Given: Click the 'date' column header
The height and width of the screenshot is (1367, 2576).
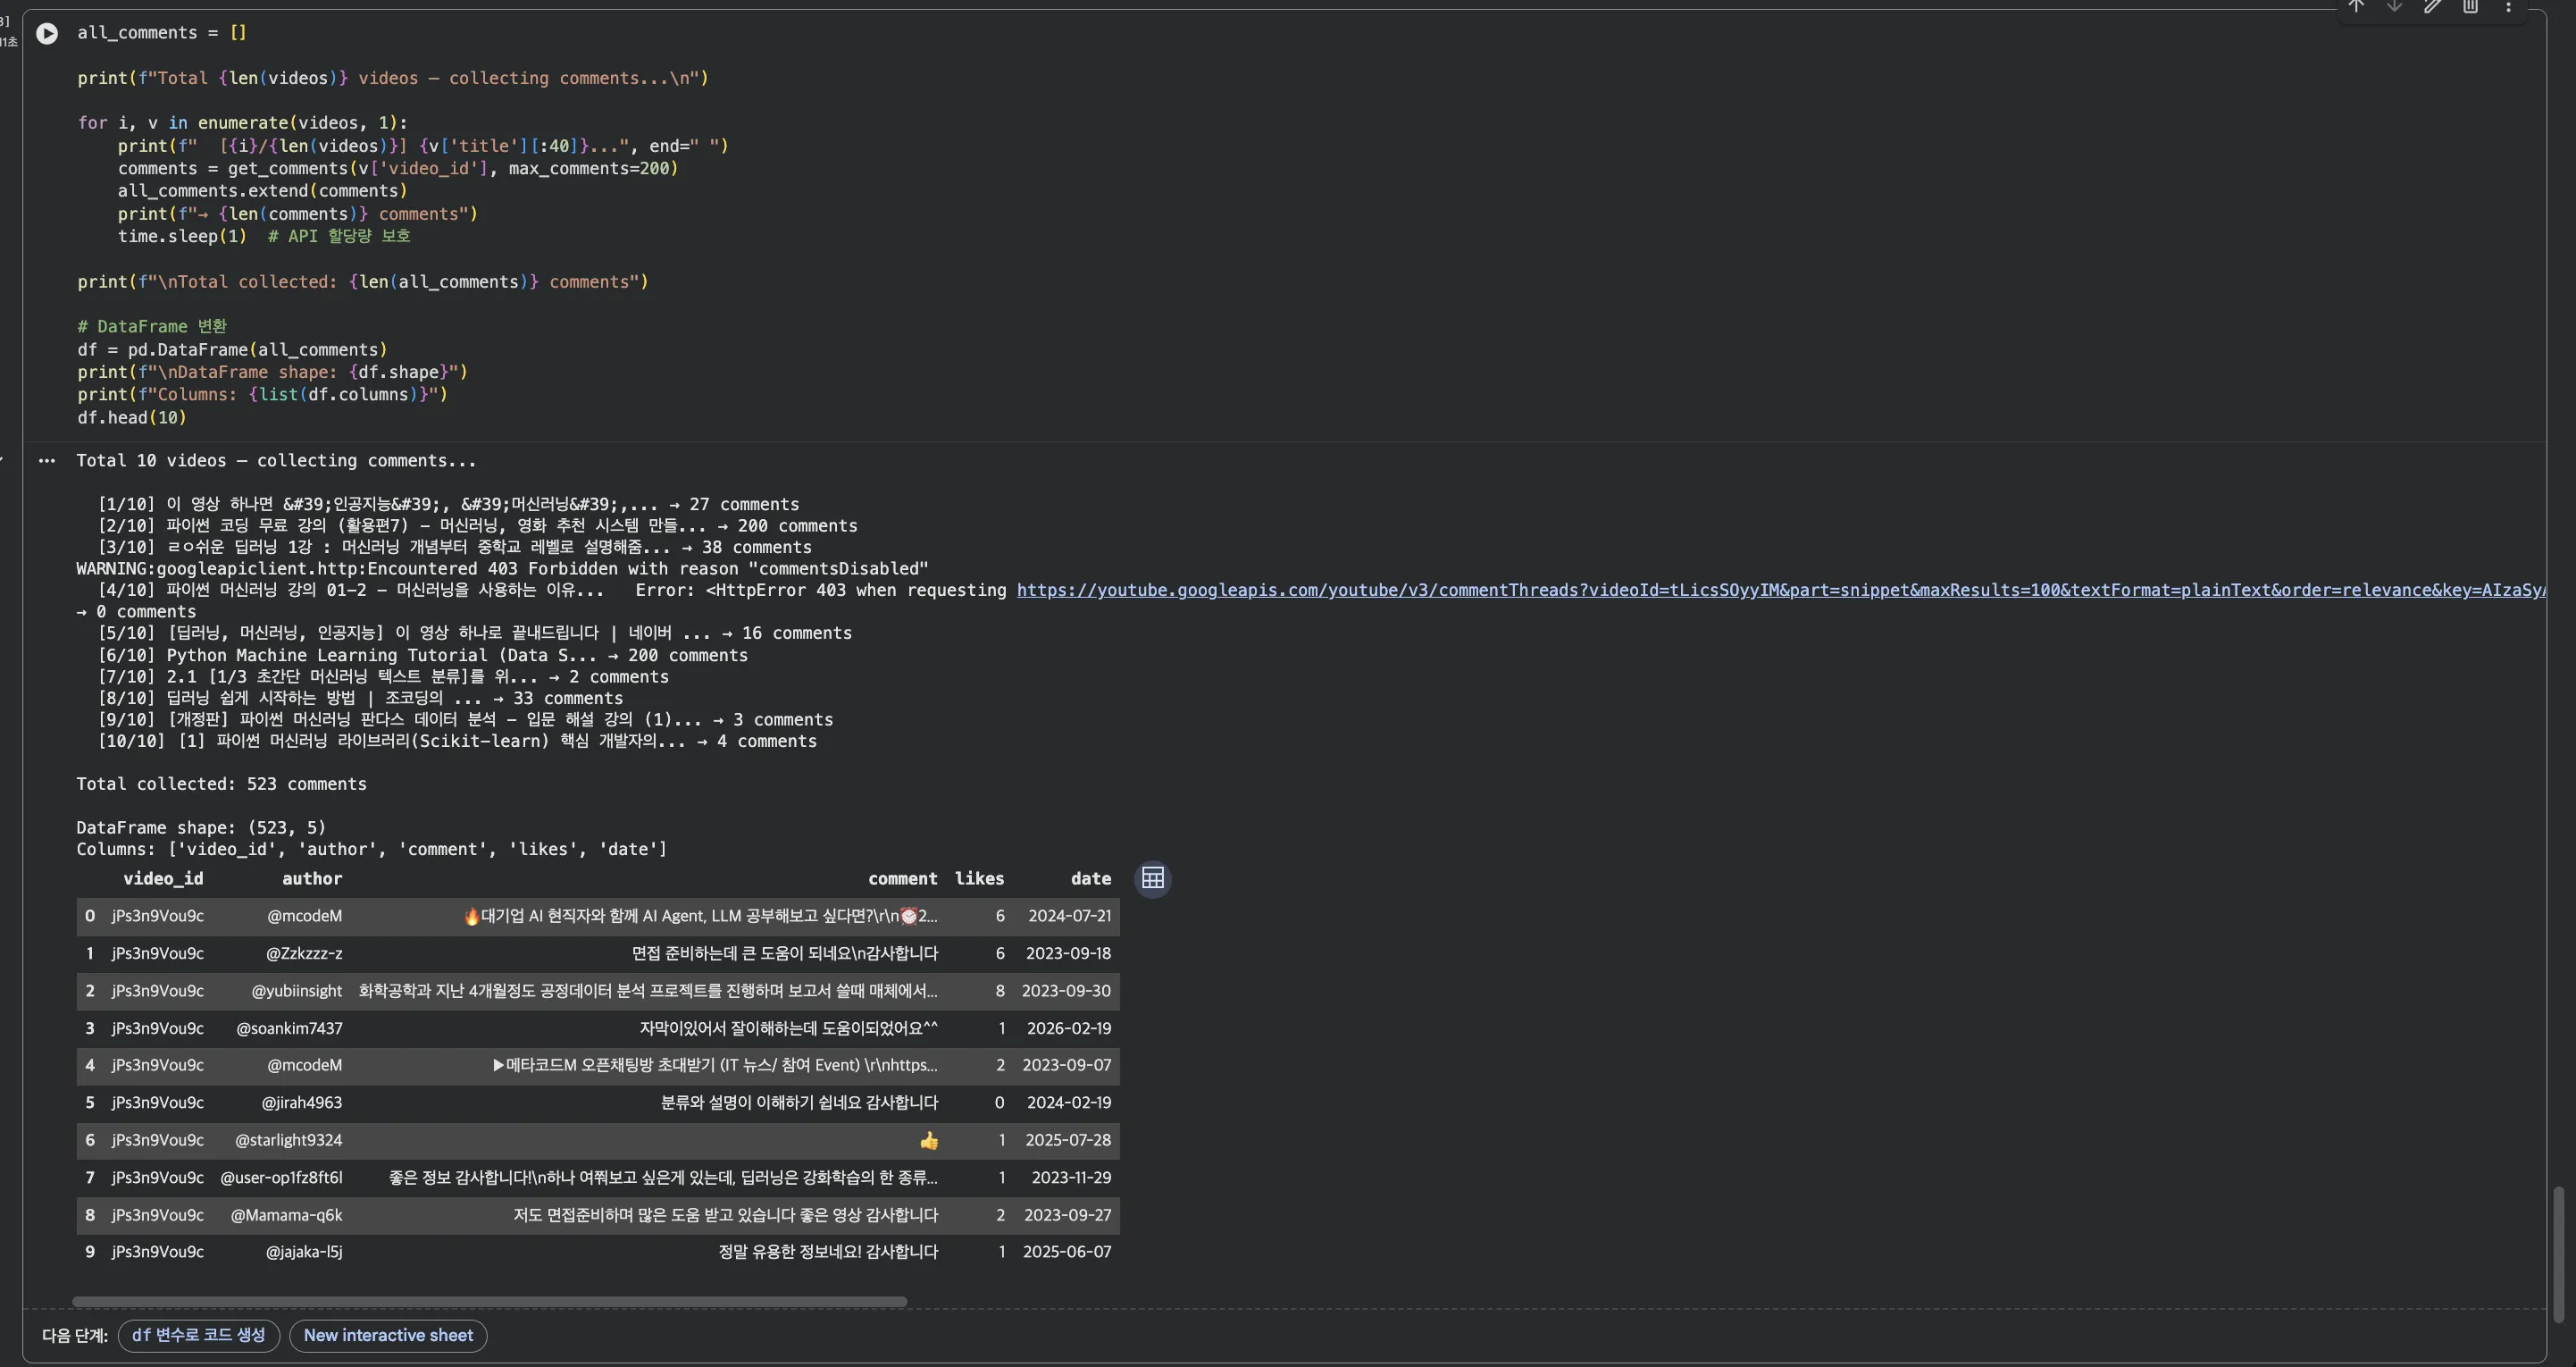Looking at the screenshot, I should [x=1090, y=878].
